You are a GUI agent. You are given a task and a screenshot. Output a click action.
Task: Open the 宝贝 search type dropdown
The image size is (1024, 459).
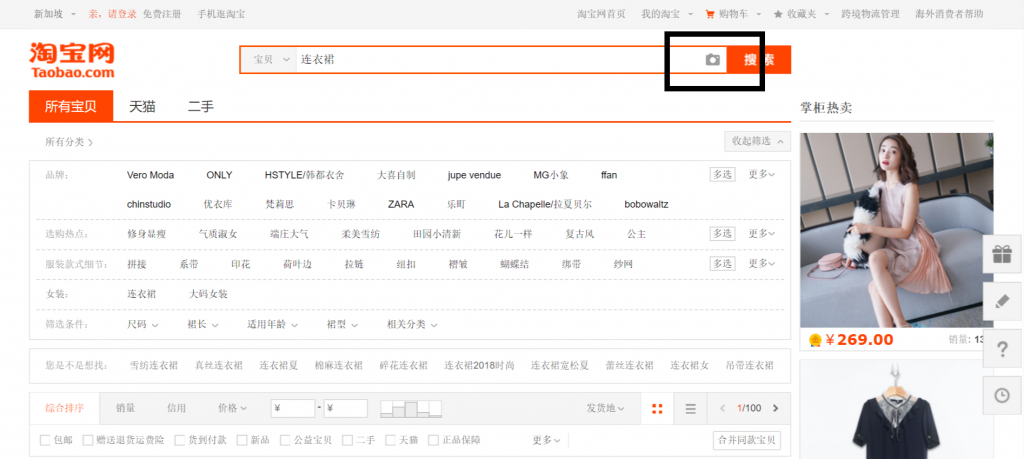pos(271,60)
